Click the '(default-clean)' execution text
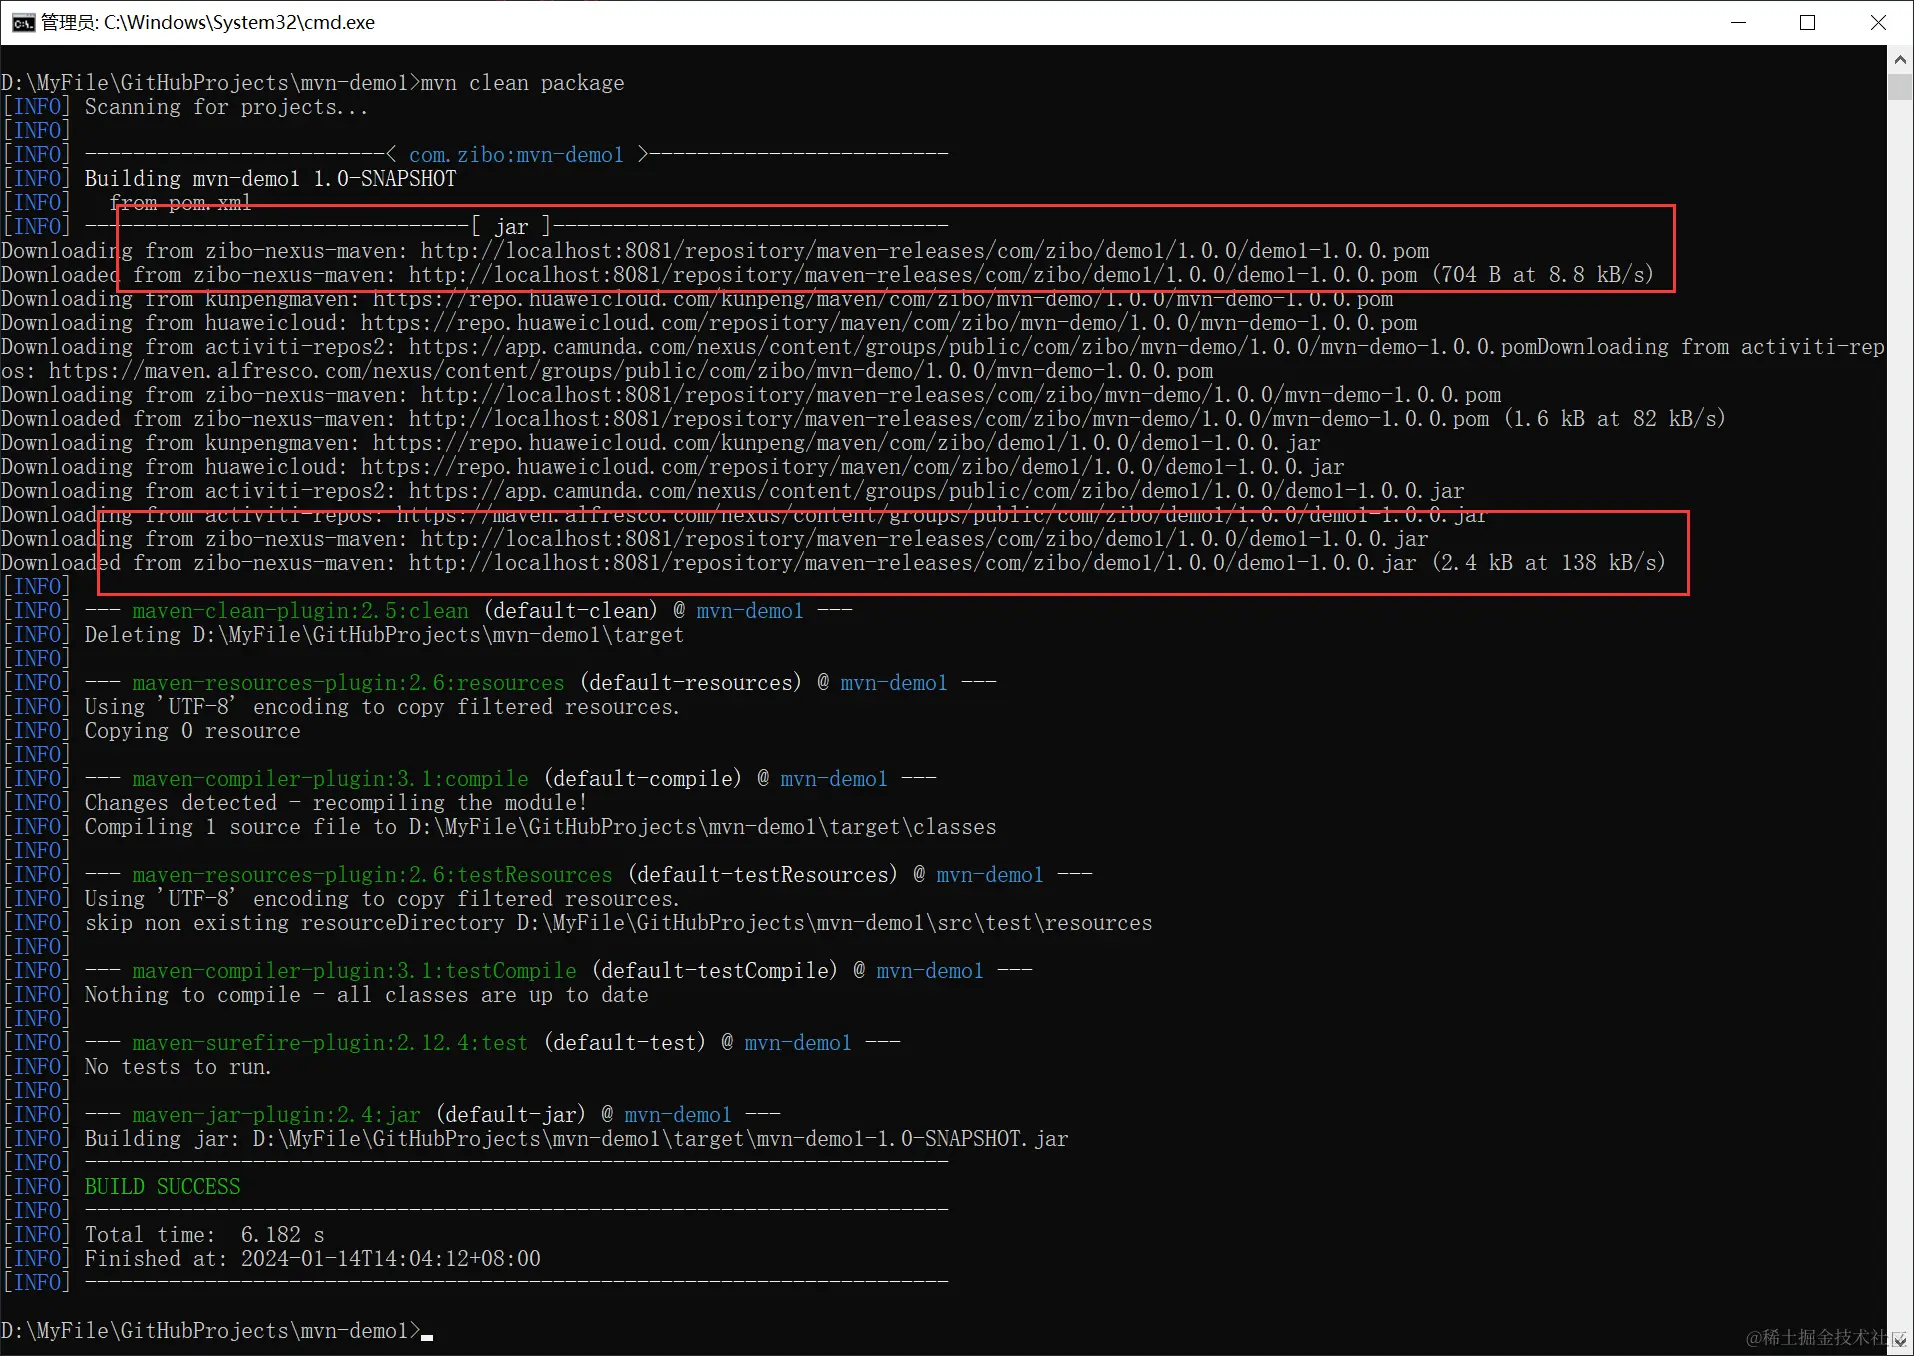1914x1356 pixels. 571,611
